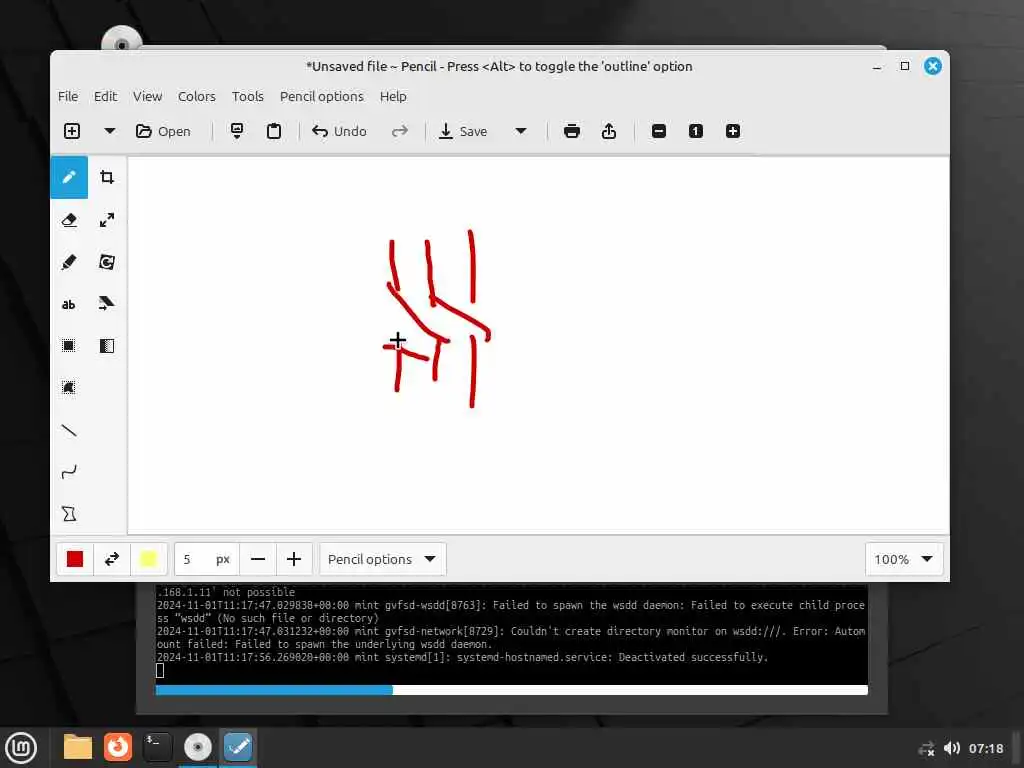Select the Rotate tool
This screenshot has width=1024, height=768.
107,262
